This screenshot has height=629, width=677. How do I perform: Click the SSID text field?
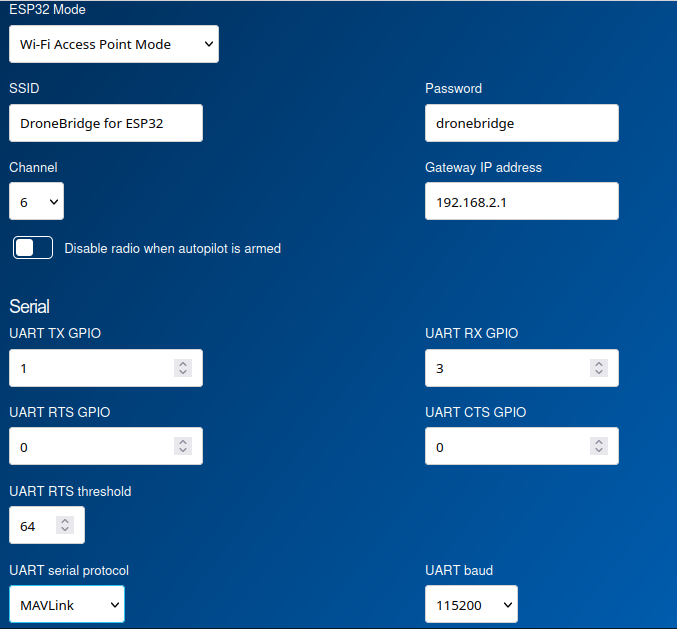(x=105, y=124)
